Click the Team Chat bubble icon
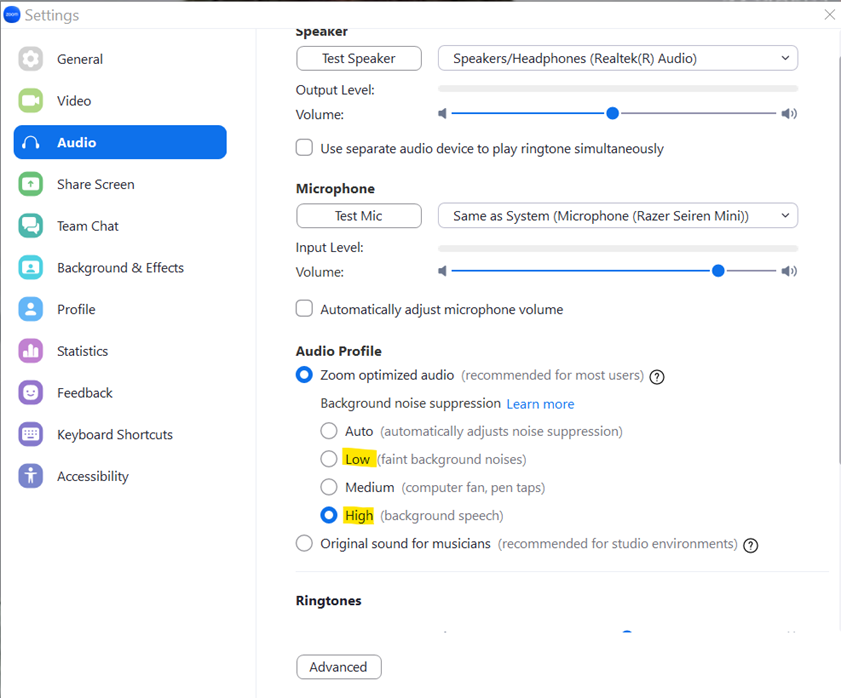The height and width of the screenshot is (698, 841). tap(31, 226)
